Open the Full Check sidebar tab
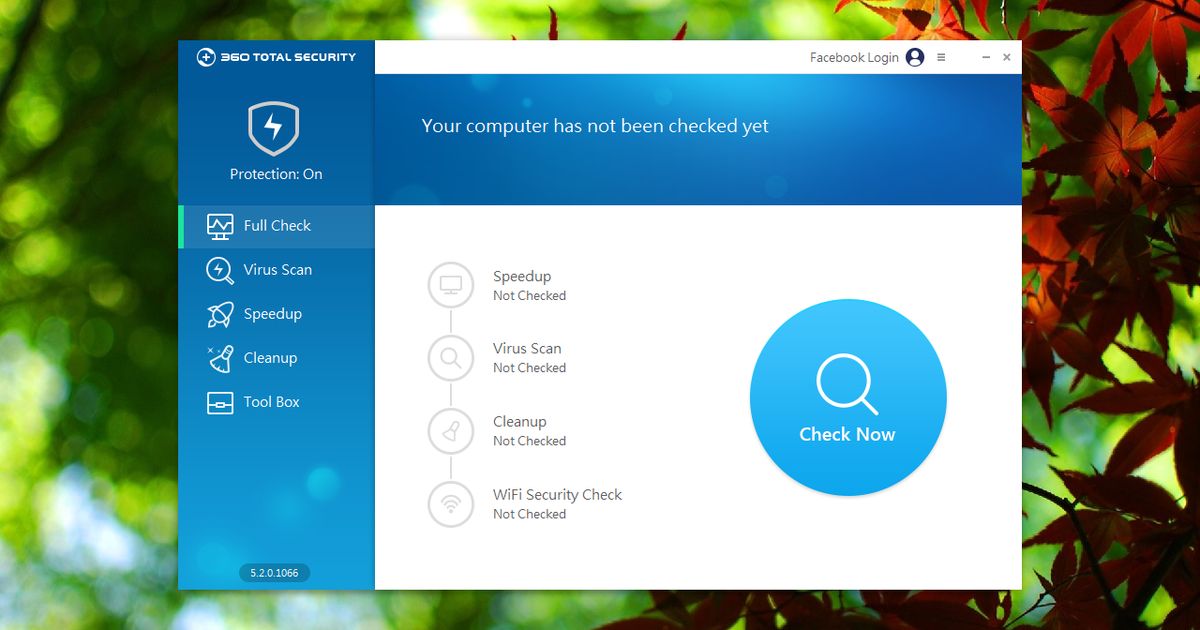The image size is (1200, 630). (x=276, y=226)
